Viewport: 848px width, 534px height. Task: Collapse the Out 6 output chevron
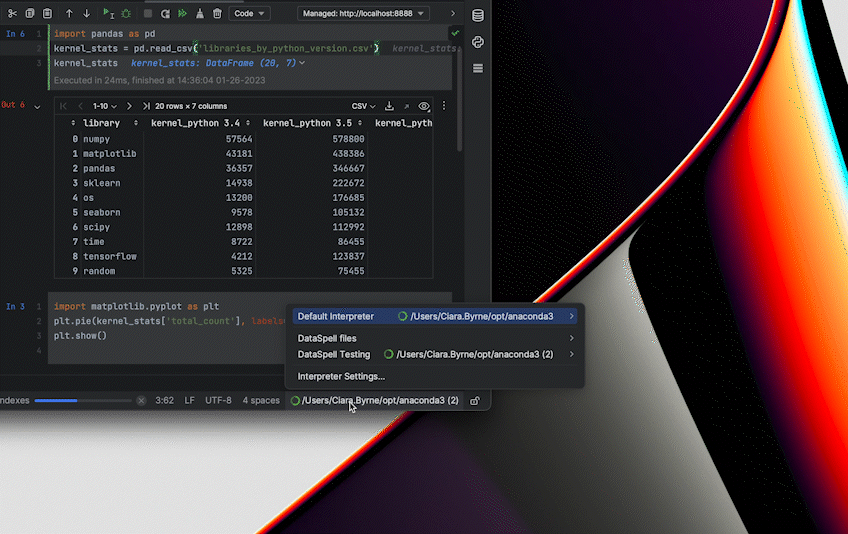[x=38, y=105]
